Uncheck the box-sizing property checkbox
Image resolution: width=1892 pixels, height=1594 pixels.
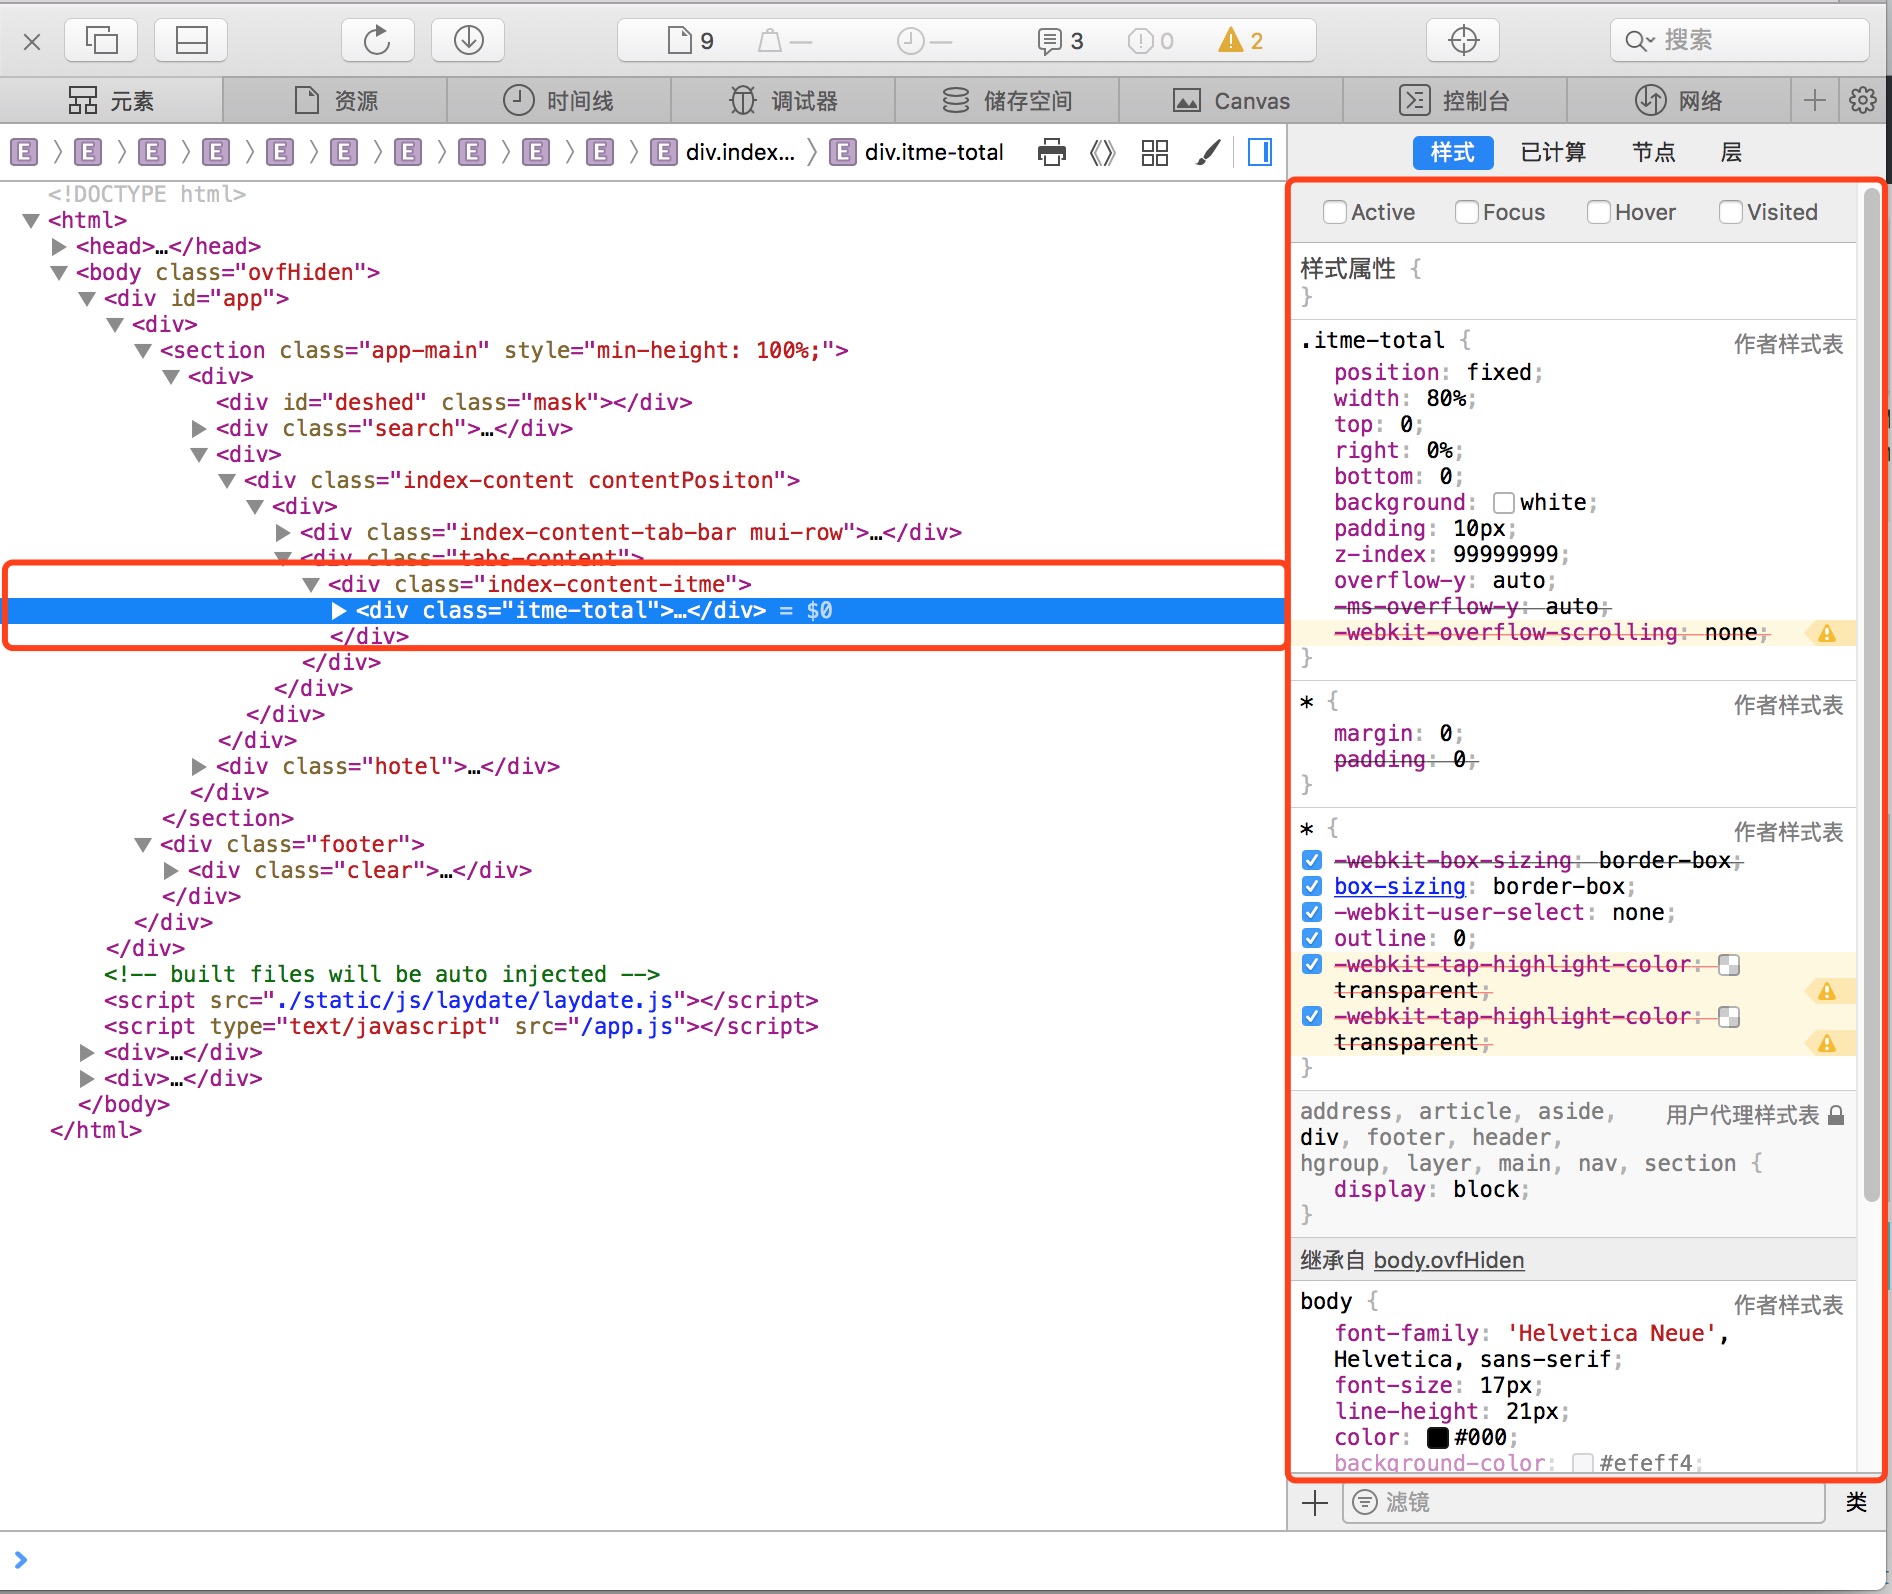tap(1312, 887)
